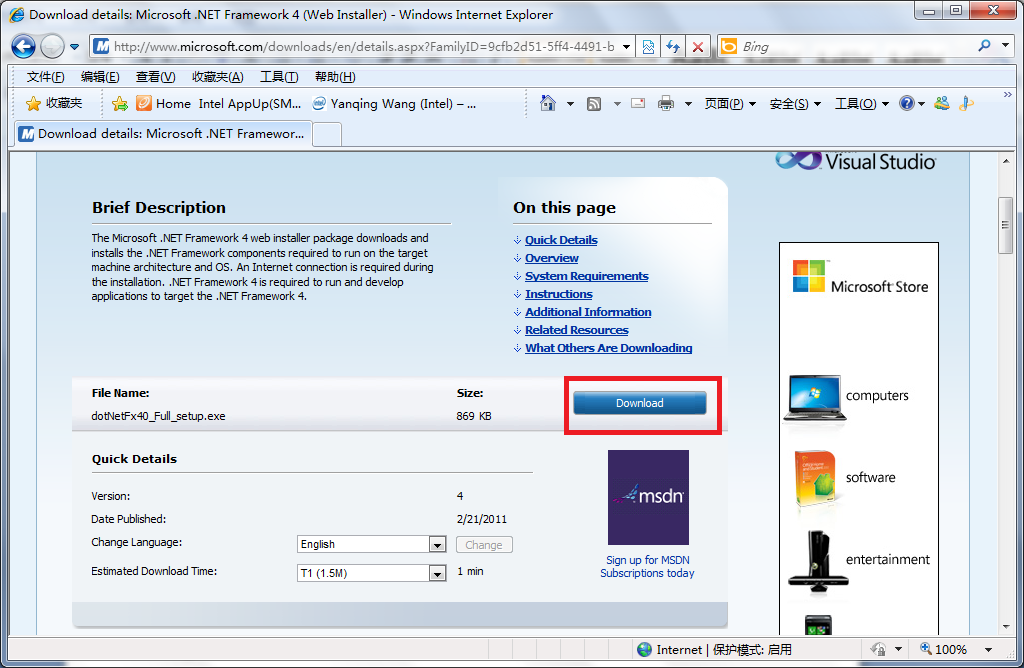Click inside the Bing search box
Image resolution: width=1024 pixels, height=668 pixels.
(855, 46)
